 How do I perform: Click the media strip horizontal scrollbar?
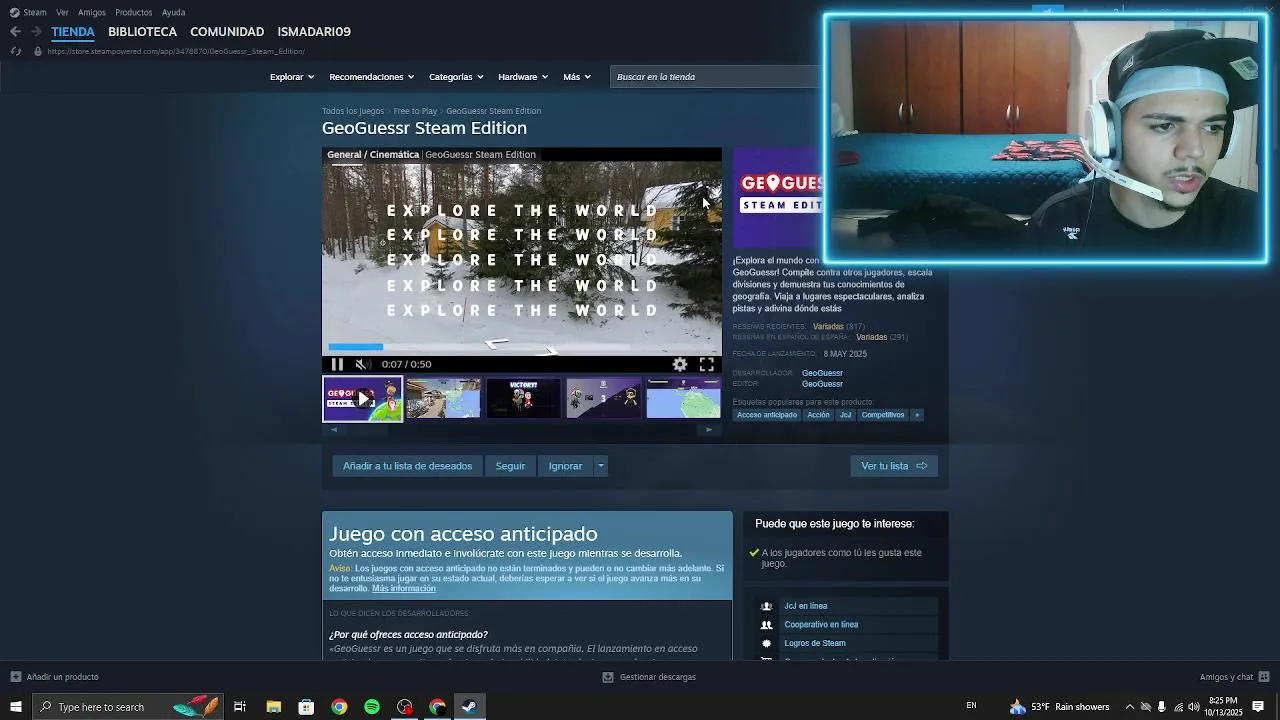click(521, 430)
